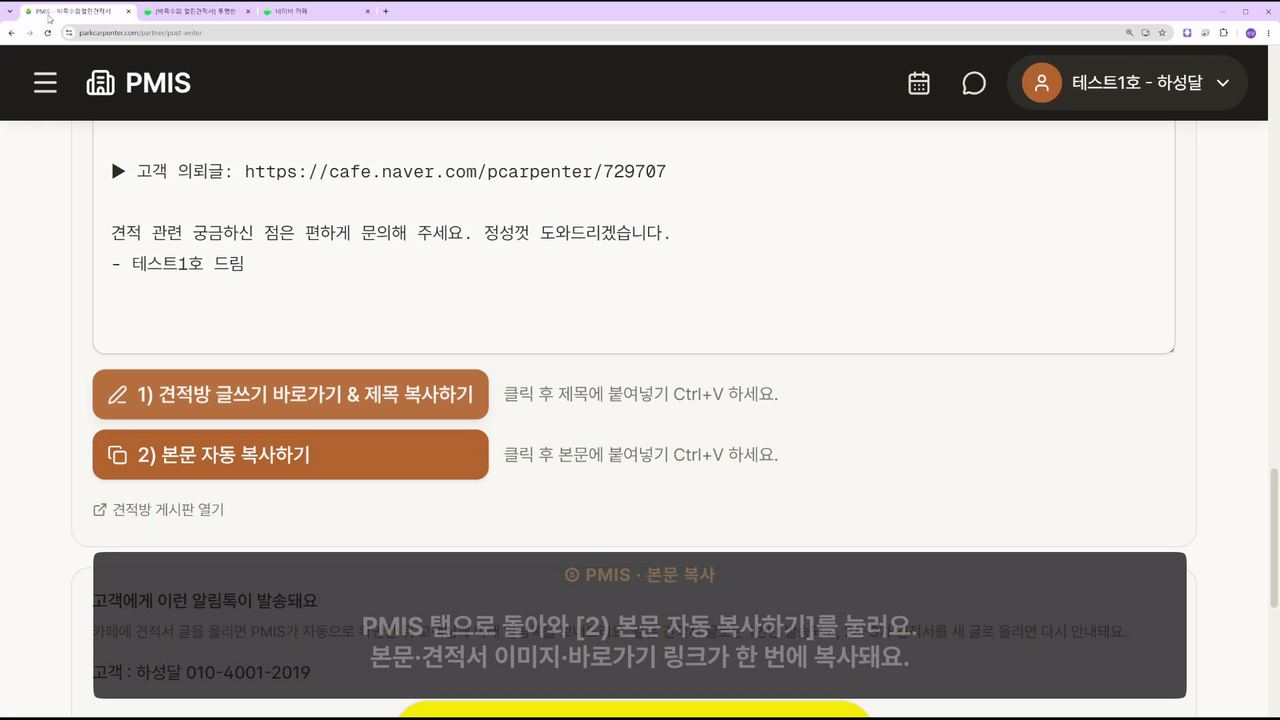Open the Extensions puzzle icon
Image resolution: width=1280 pixels, height=720 pixels.
pyautogui.click(x=1224, y=33)
